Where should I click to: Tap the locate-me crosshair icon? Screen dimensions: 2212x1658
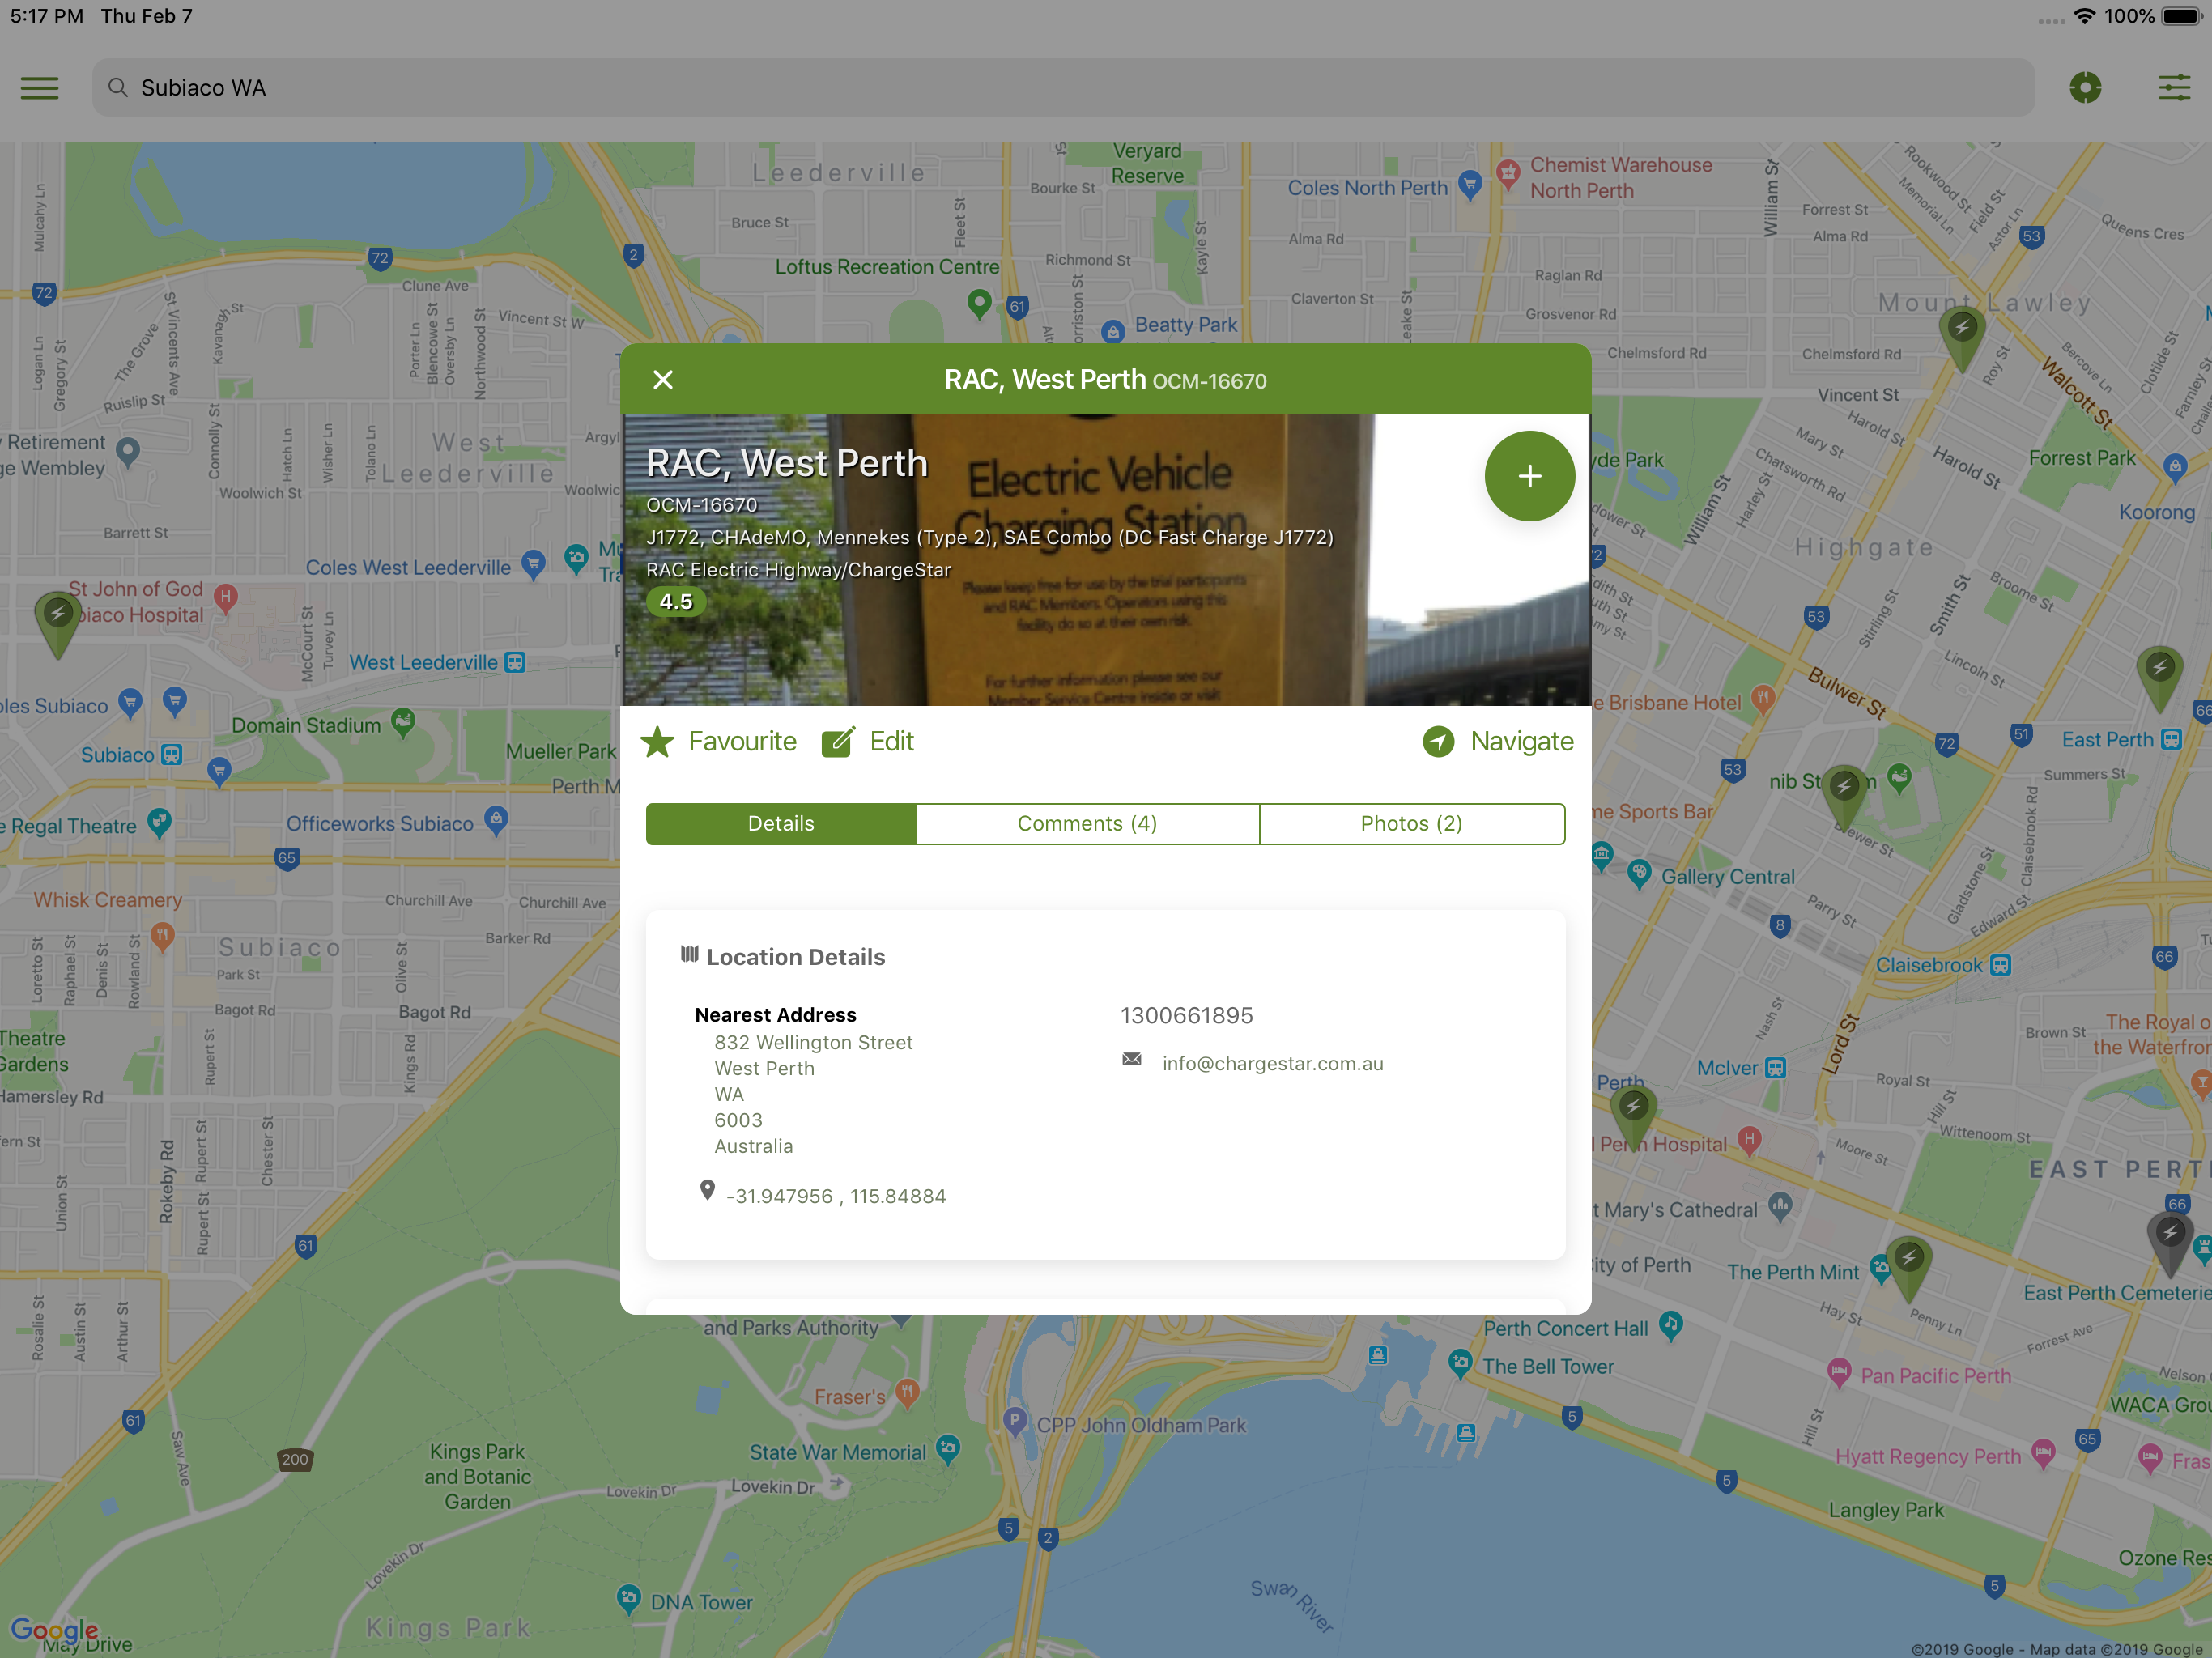2085,88
